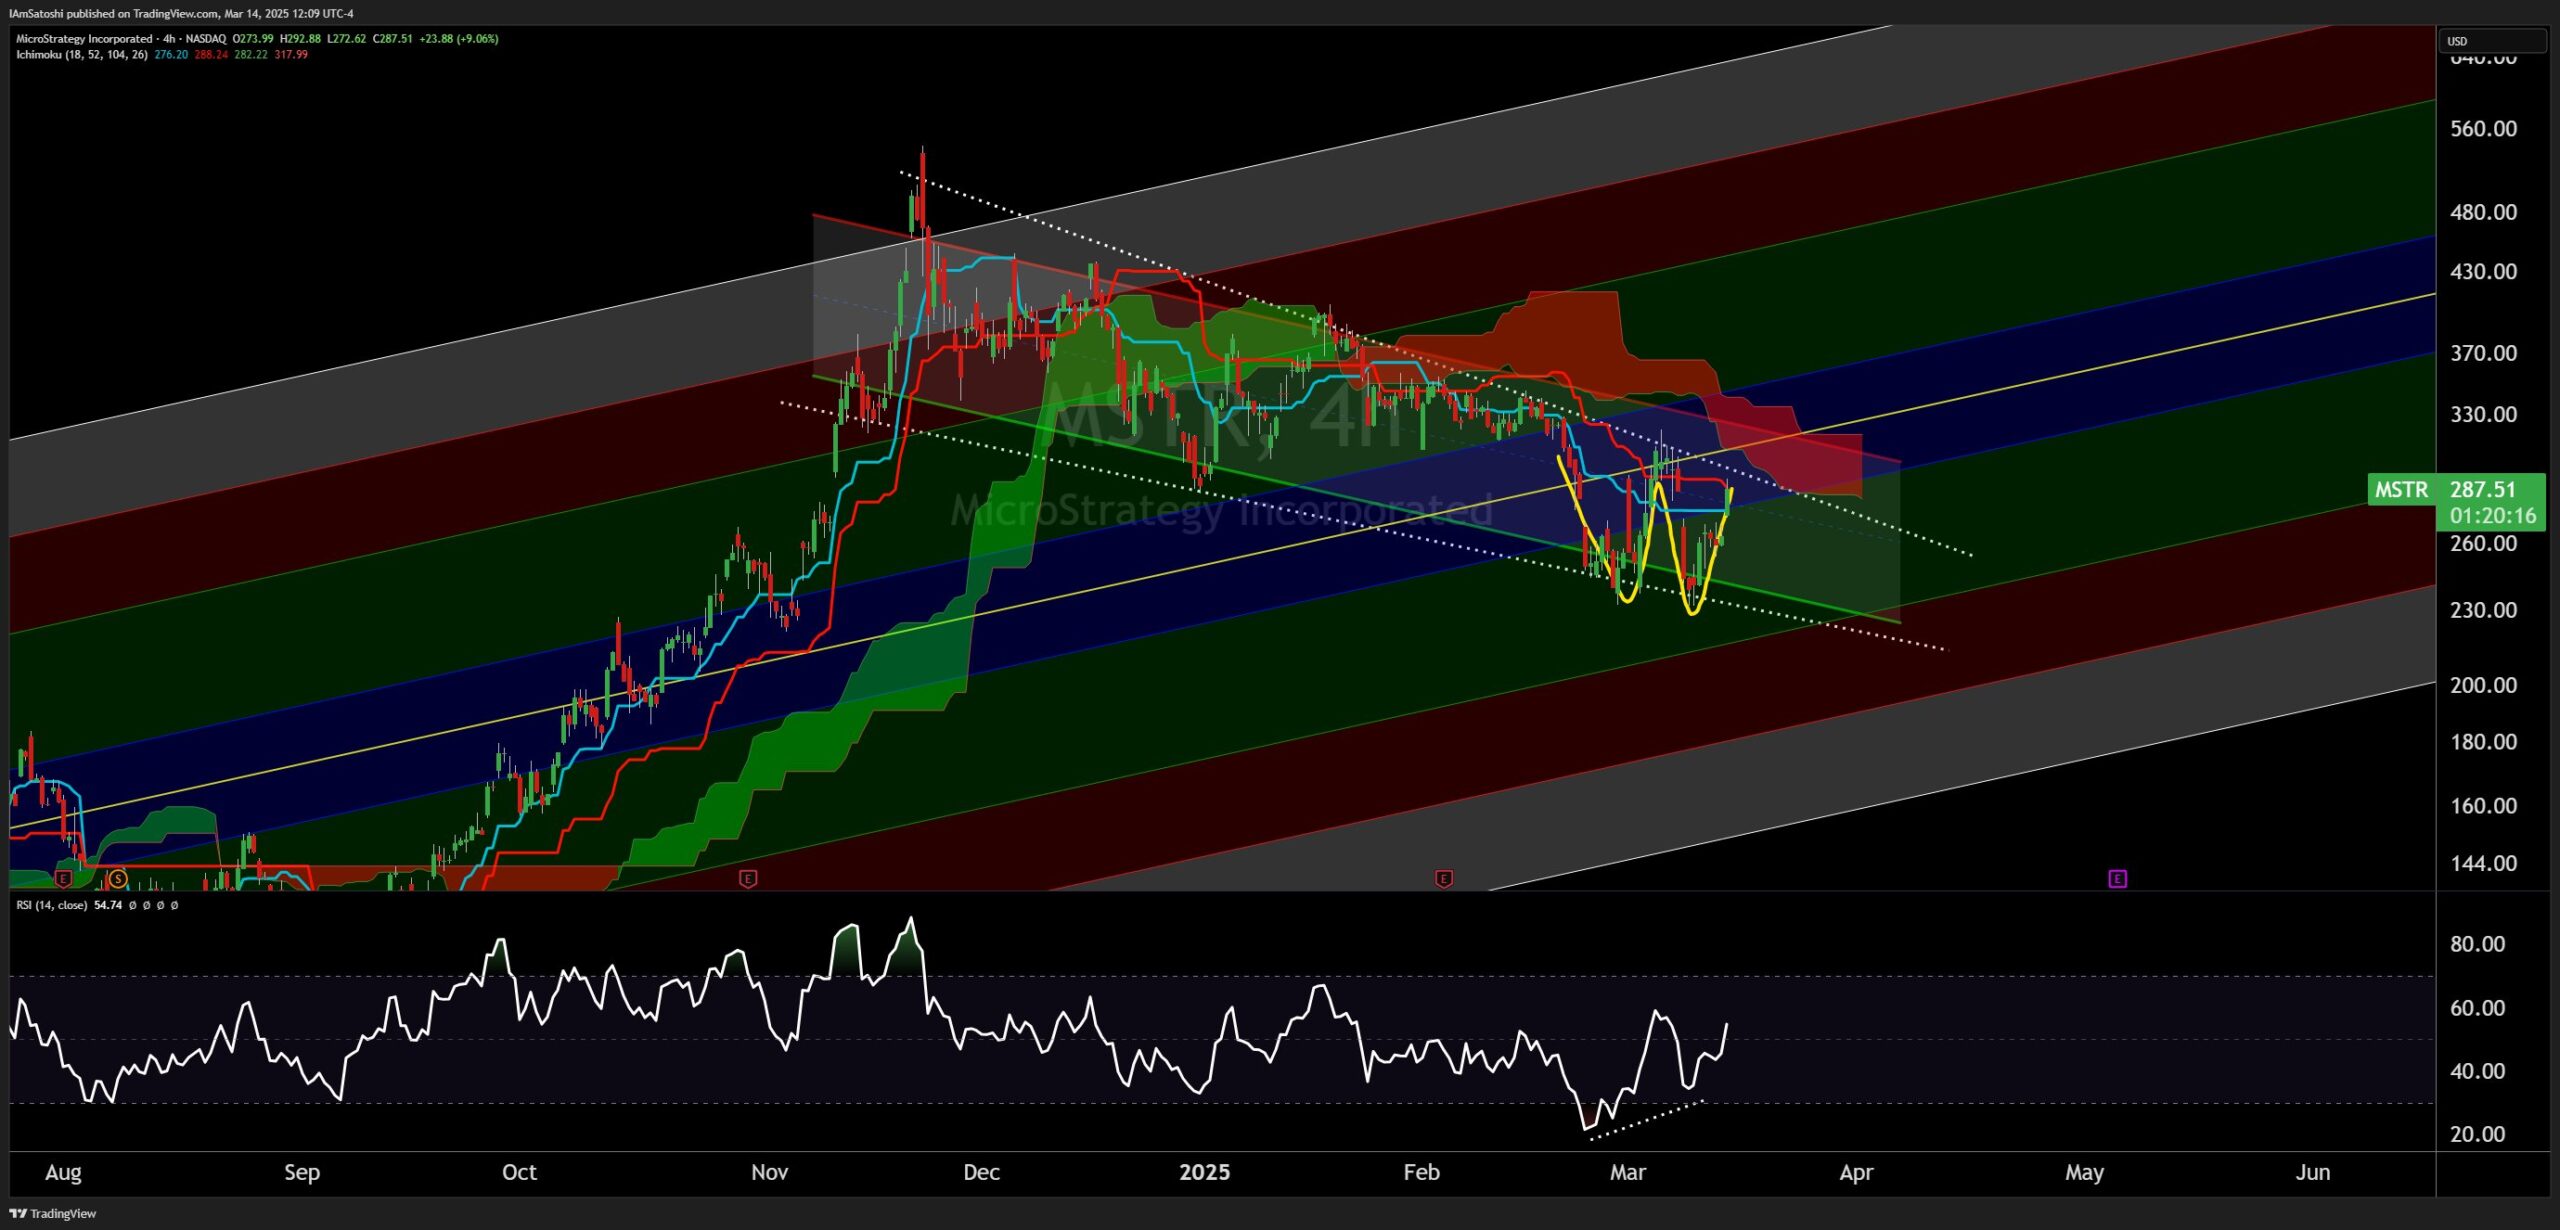Click the RSI value 54.74
2560x1230 pixels.
pyautogui.click(x=108, y=905)
